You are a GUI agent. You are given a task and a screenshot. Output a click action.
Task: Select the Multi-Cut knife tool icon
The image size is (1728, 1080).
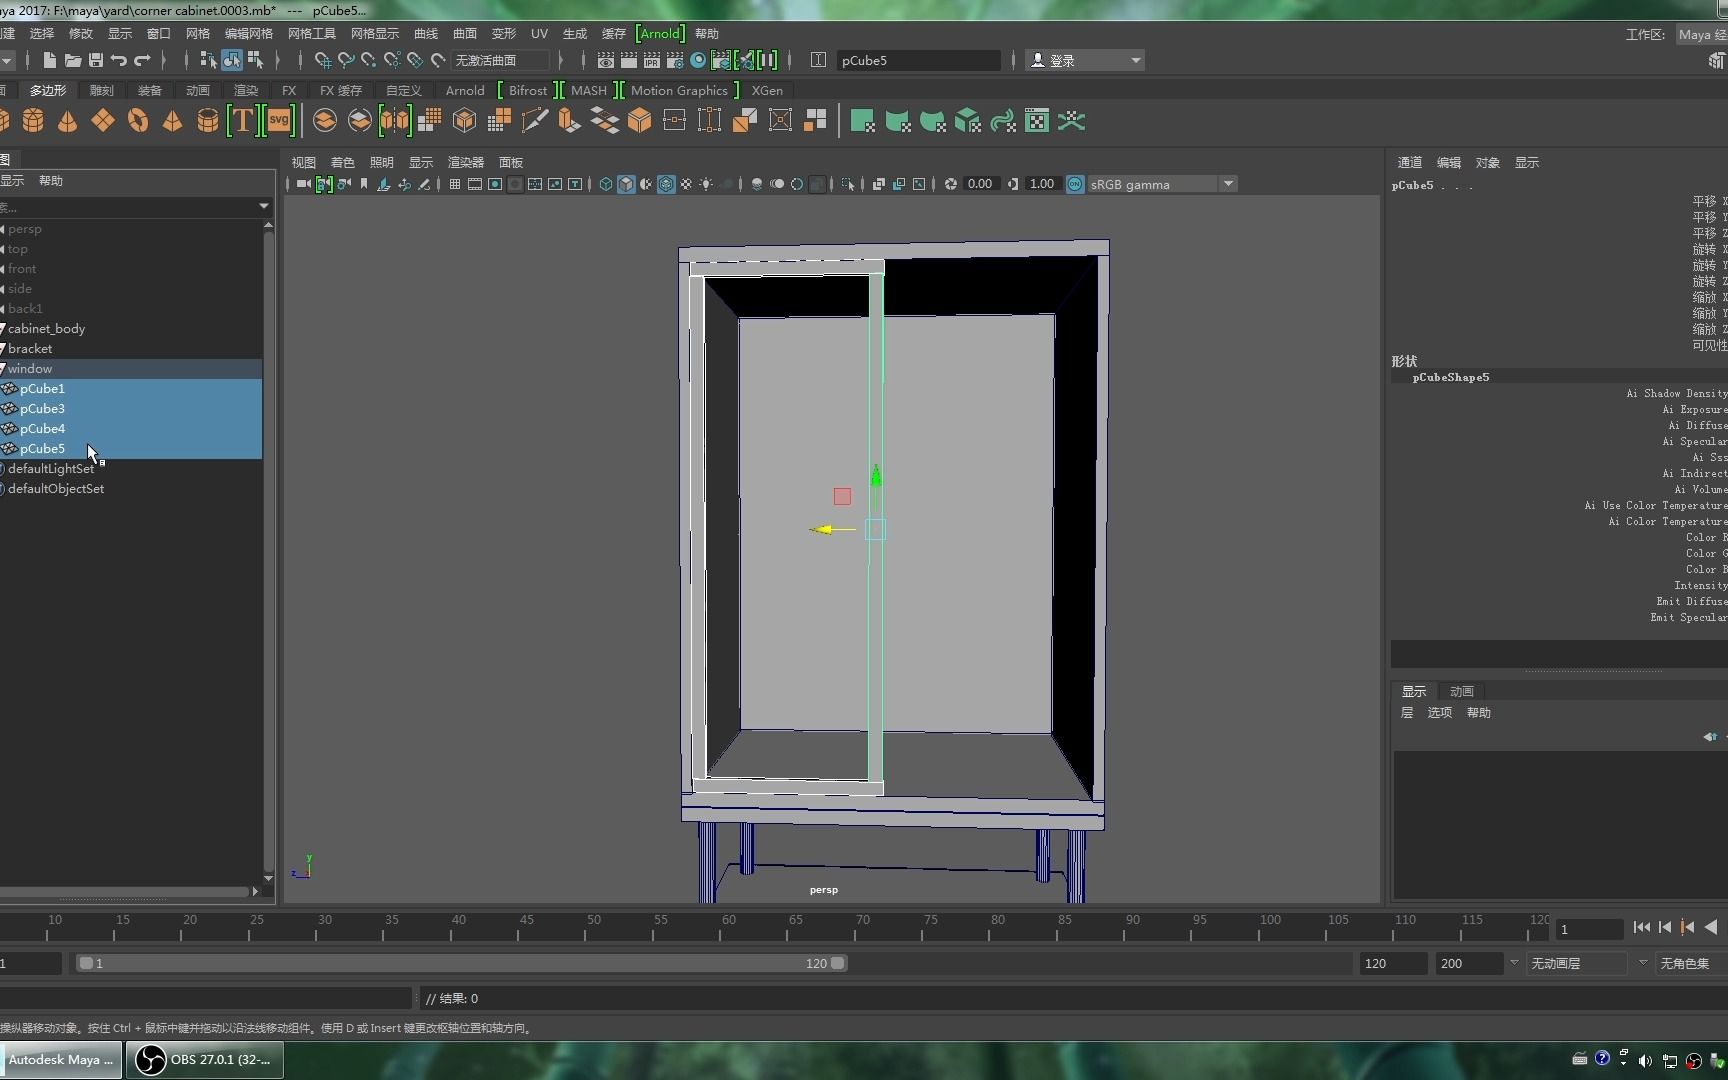point(535,121)
